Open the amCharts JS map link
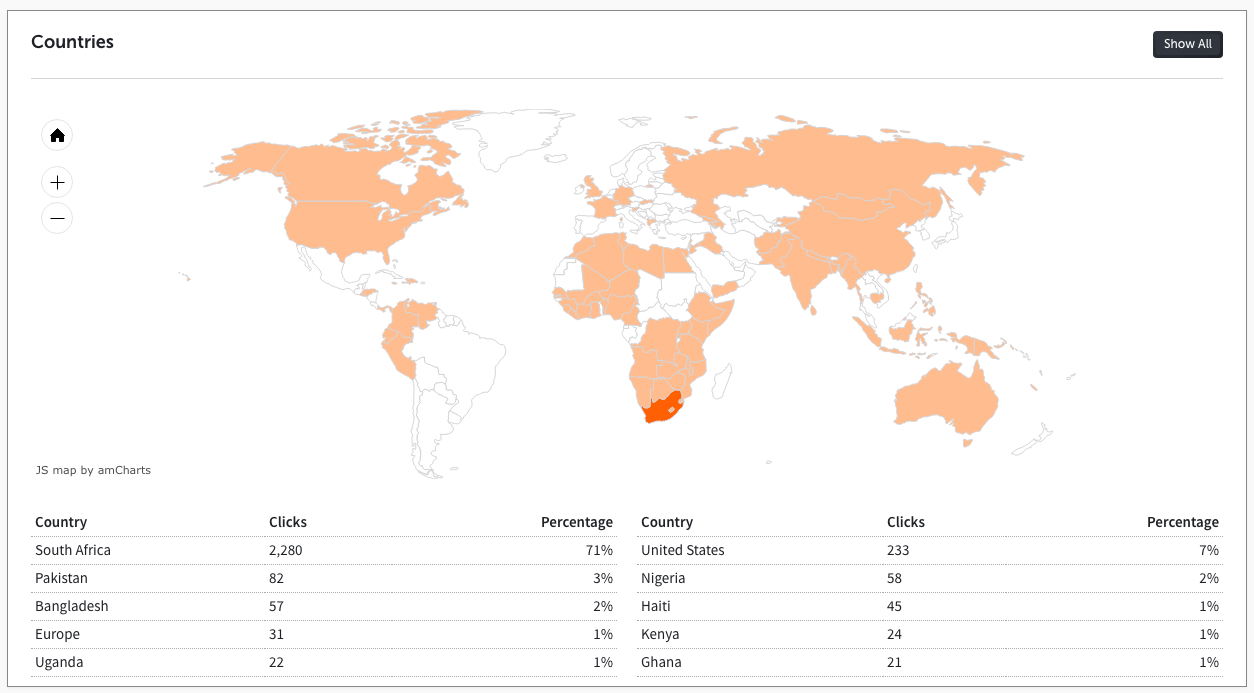The image size is (1254, 693). (x=93, y=470)
